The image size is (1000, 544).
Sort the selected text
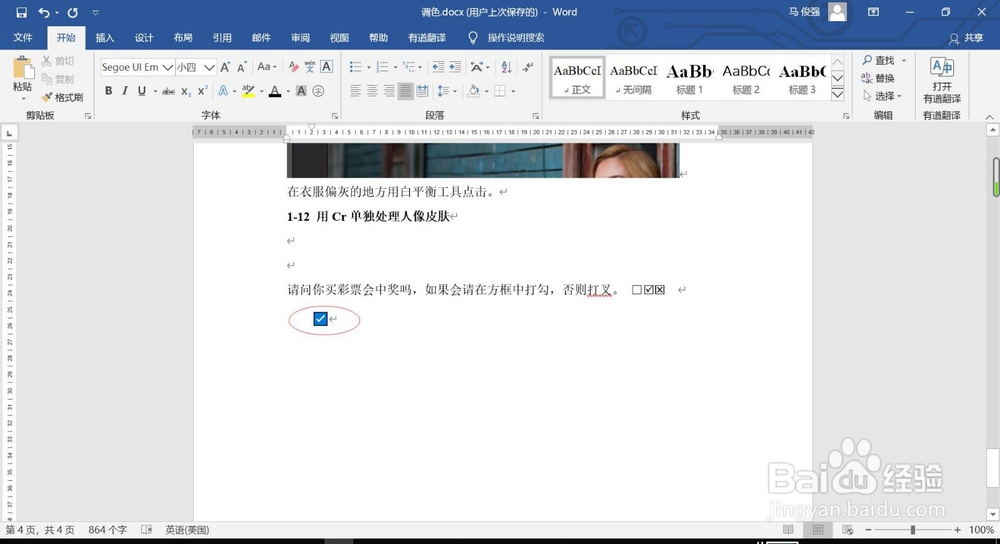(x=506, y=67)
